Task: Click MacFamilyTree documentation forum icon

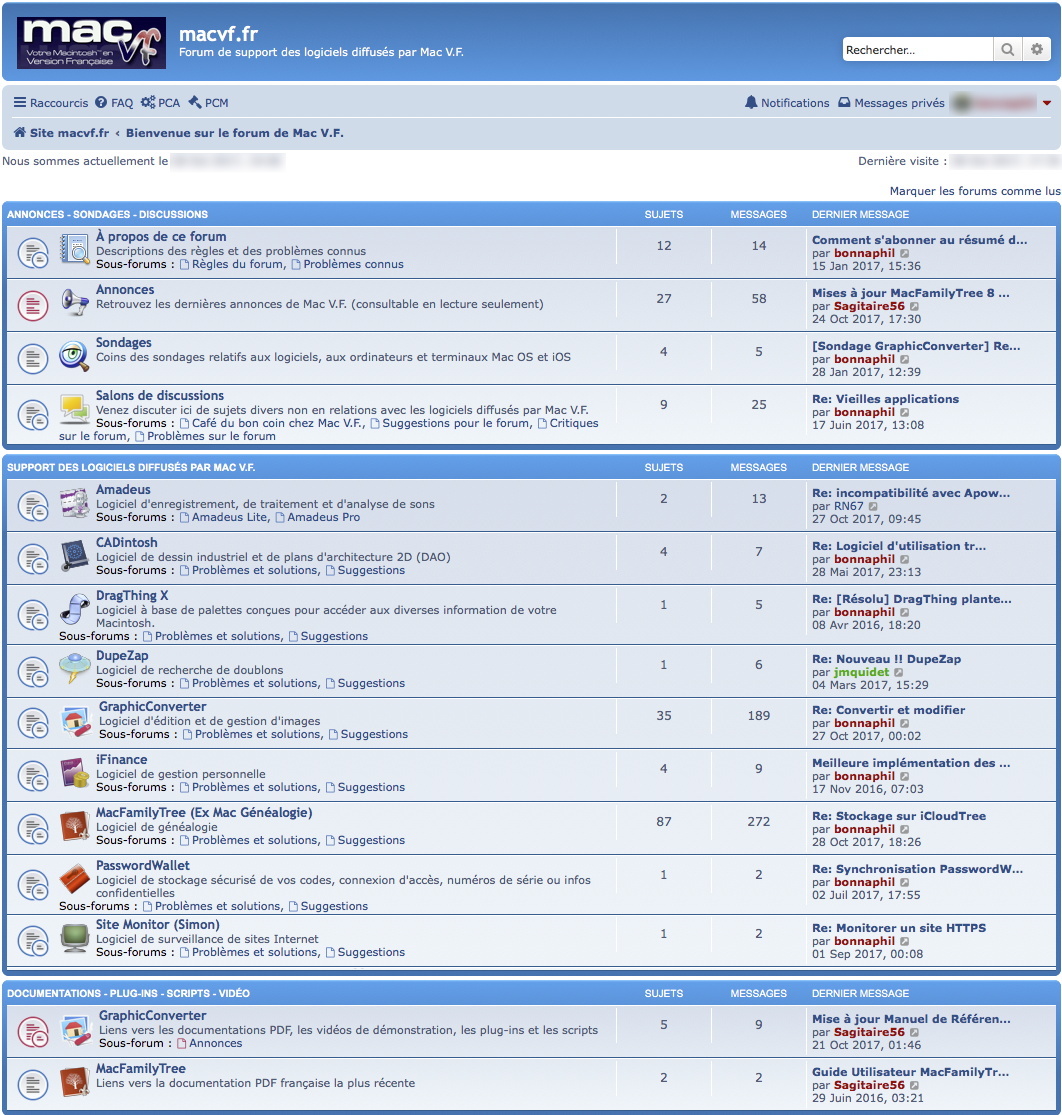Action: pyautogui.click(x=74, y=1082)
